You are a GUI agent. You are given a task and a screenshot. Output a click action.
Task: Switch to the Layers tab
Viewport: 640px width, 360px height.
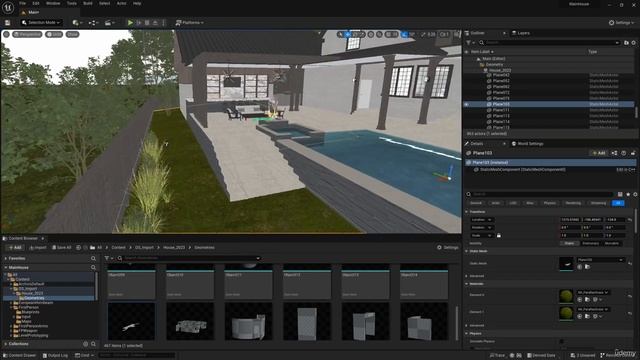520,33
